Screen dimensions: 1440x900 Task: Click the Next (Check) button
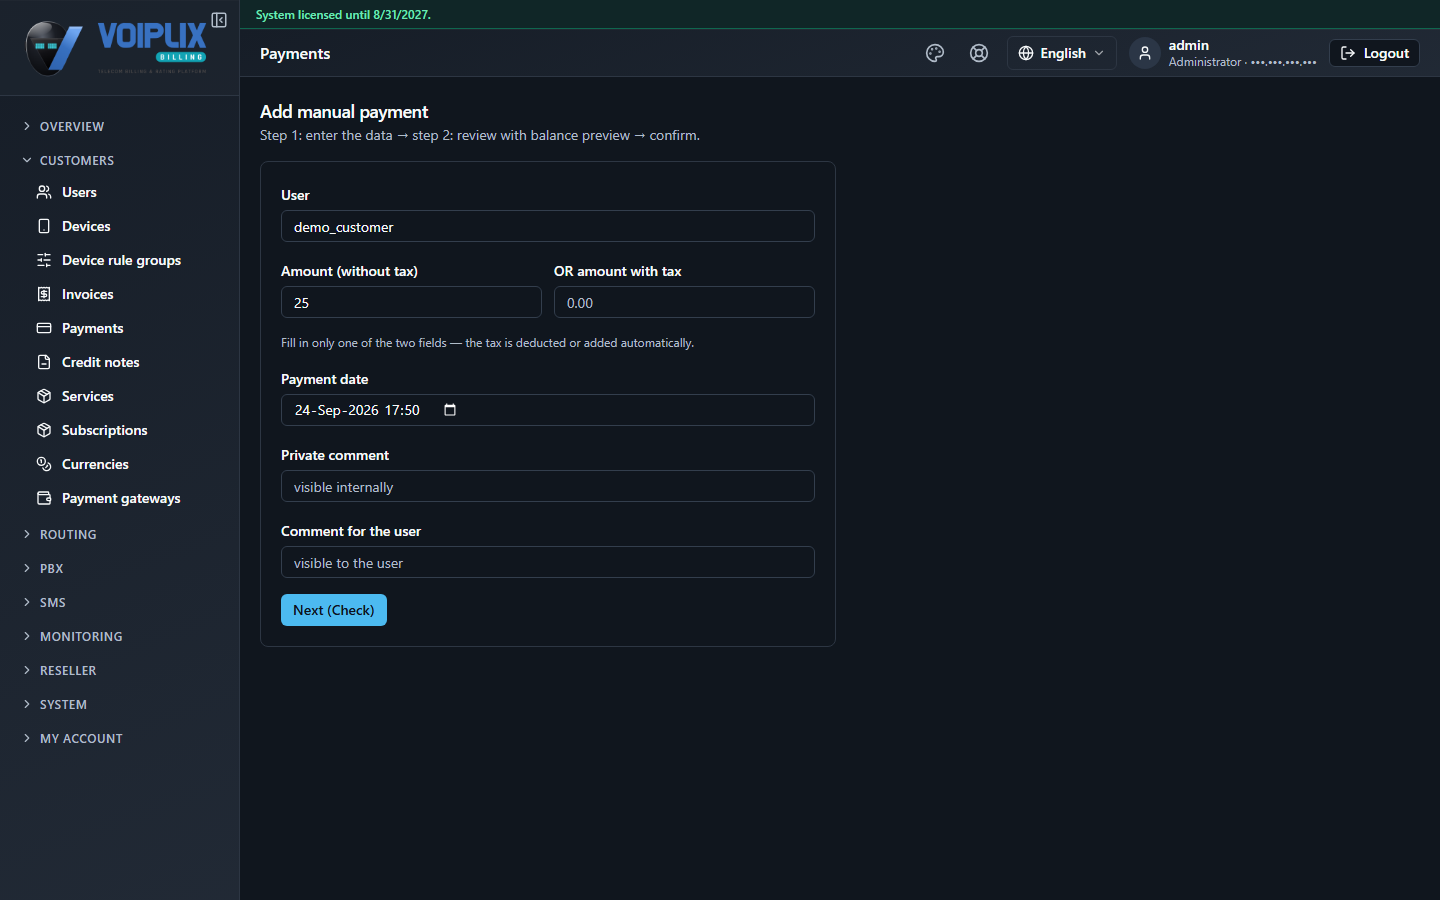click(x=334, y=610)
